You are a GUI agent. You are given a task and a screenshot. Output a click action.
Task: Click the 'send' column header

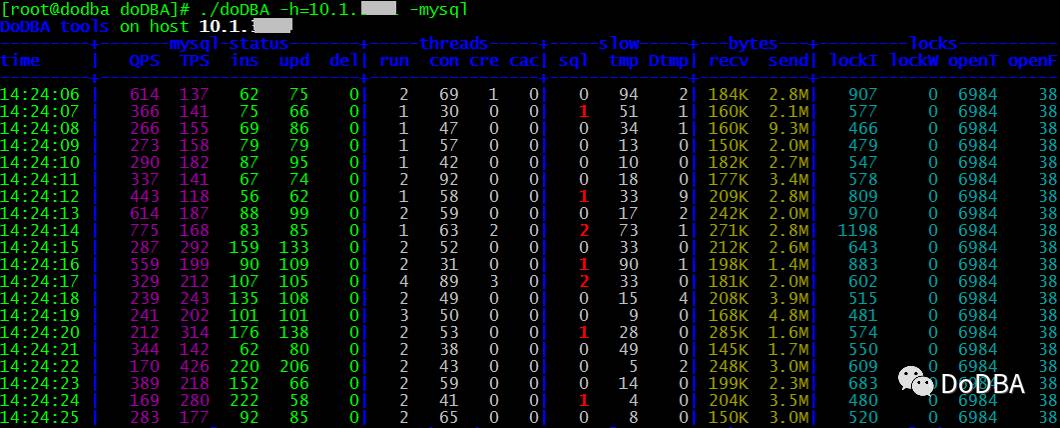coord(788,60)
